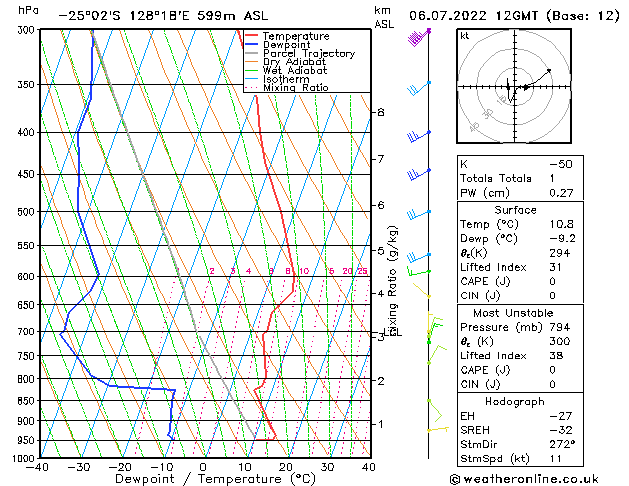Select the Mixing Ratio legend label
This screenshot has width=629, height=486.
click(296, 87)
